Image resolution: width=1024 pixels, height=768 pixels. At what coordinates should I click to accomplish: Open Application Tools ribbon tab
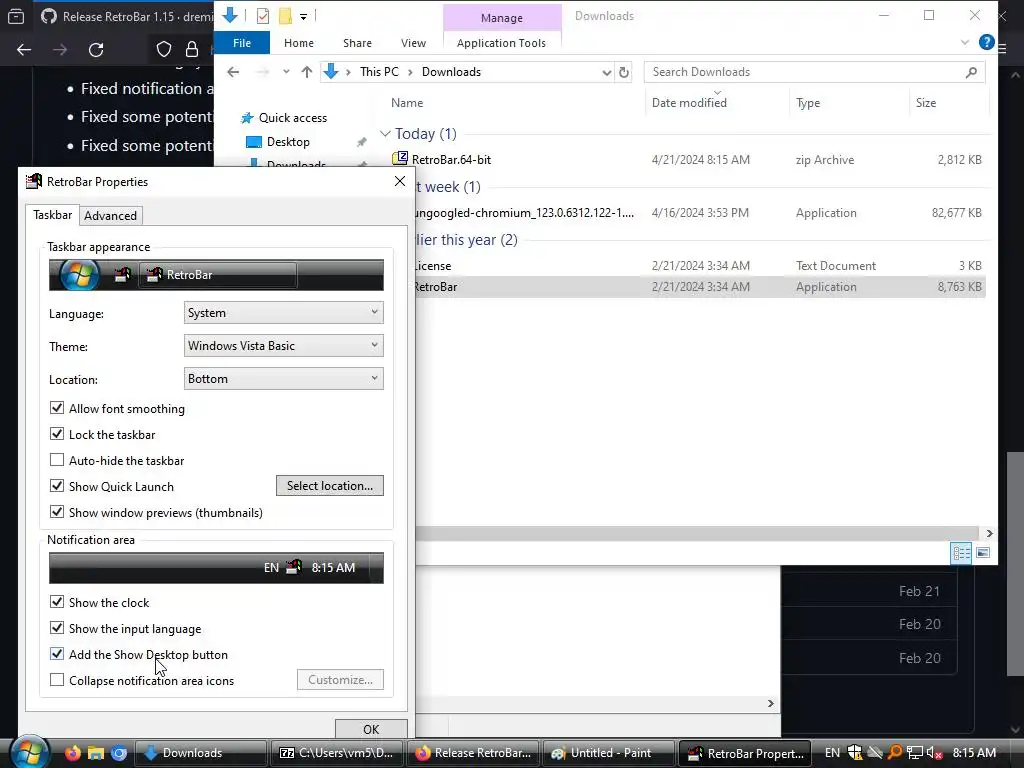click(x=501, y=43)
